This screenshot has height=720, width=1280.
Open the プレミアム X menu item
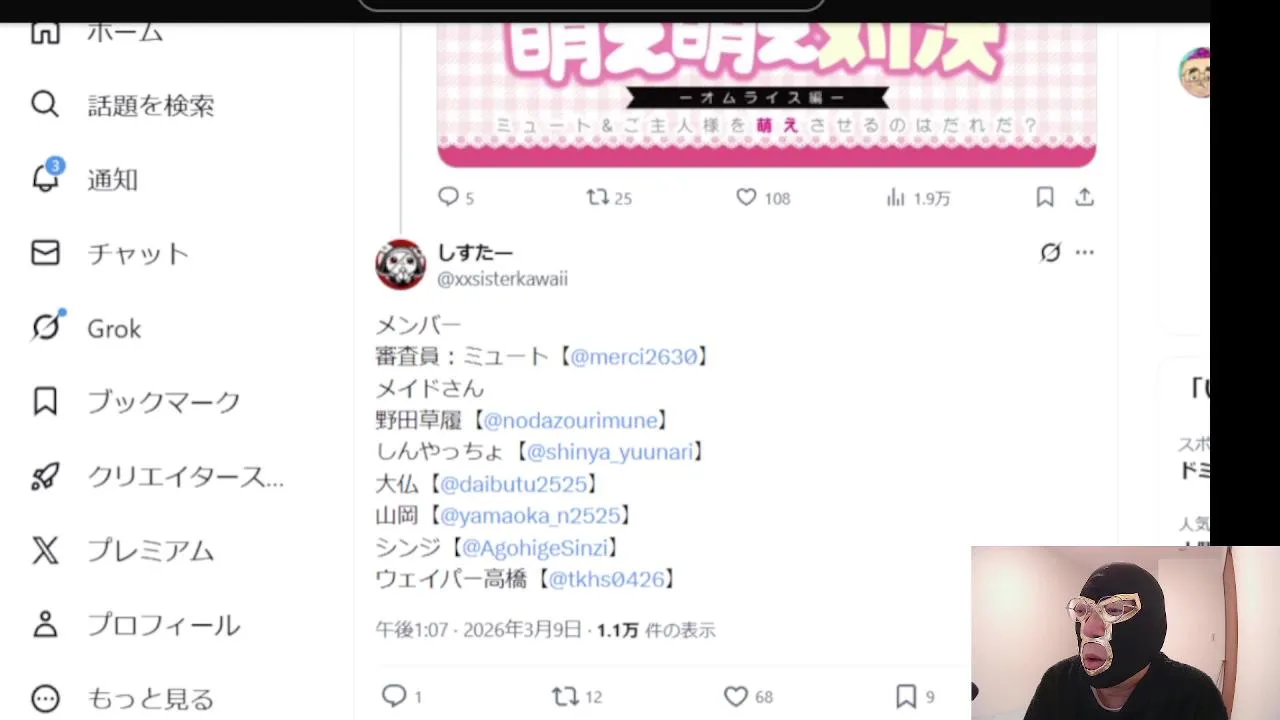(122, 551)
